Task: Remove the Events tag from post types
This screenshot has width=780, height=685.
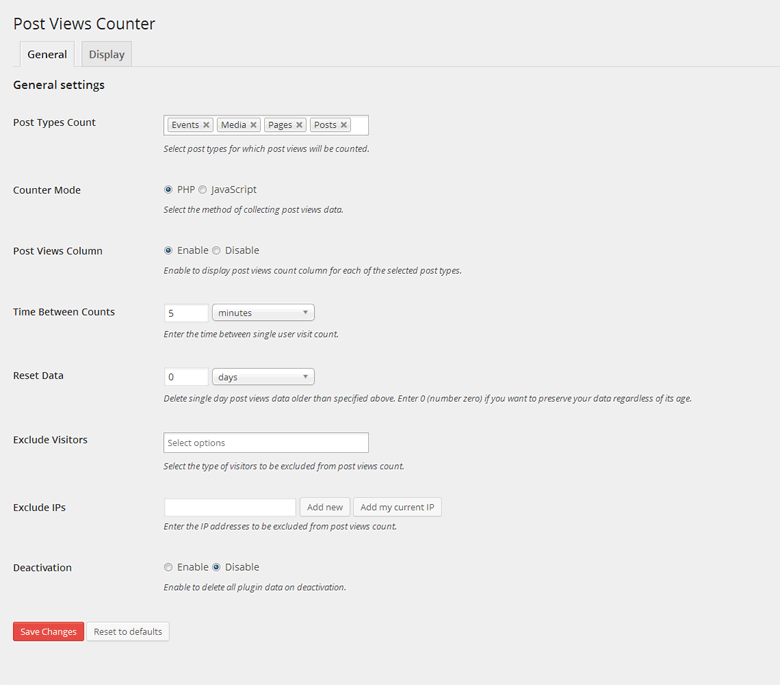Action: pos(206,125)
